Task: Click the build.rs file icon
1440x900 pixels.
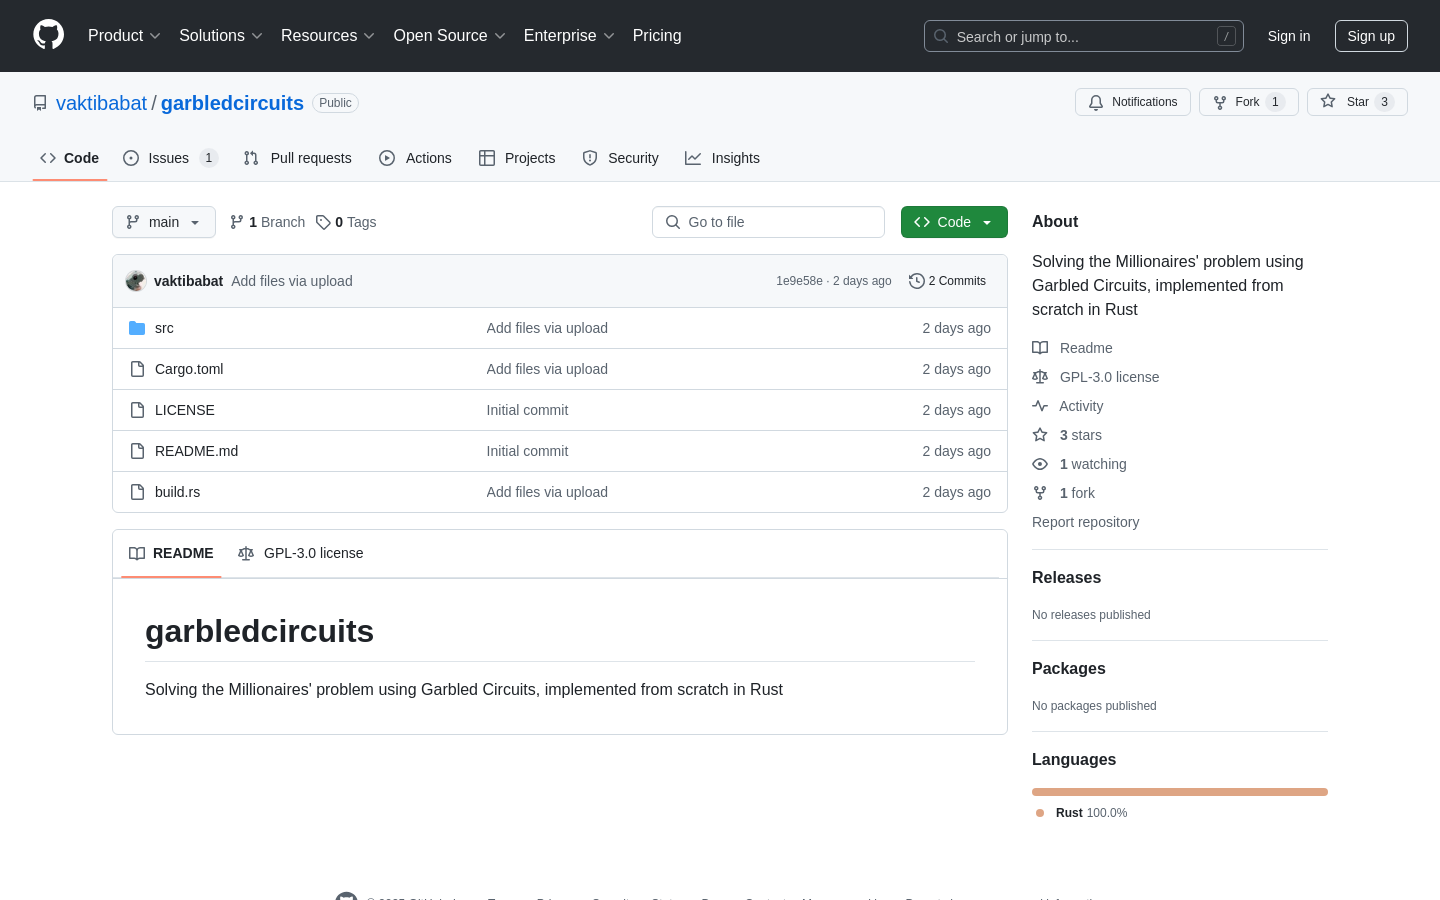Action: click(x=137, y=492)
